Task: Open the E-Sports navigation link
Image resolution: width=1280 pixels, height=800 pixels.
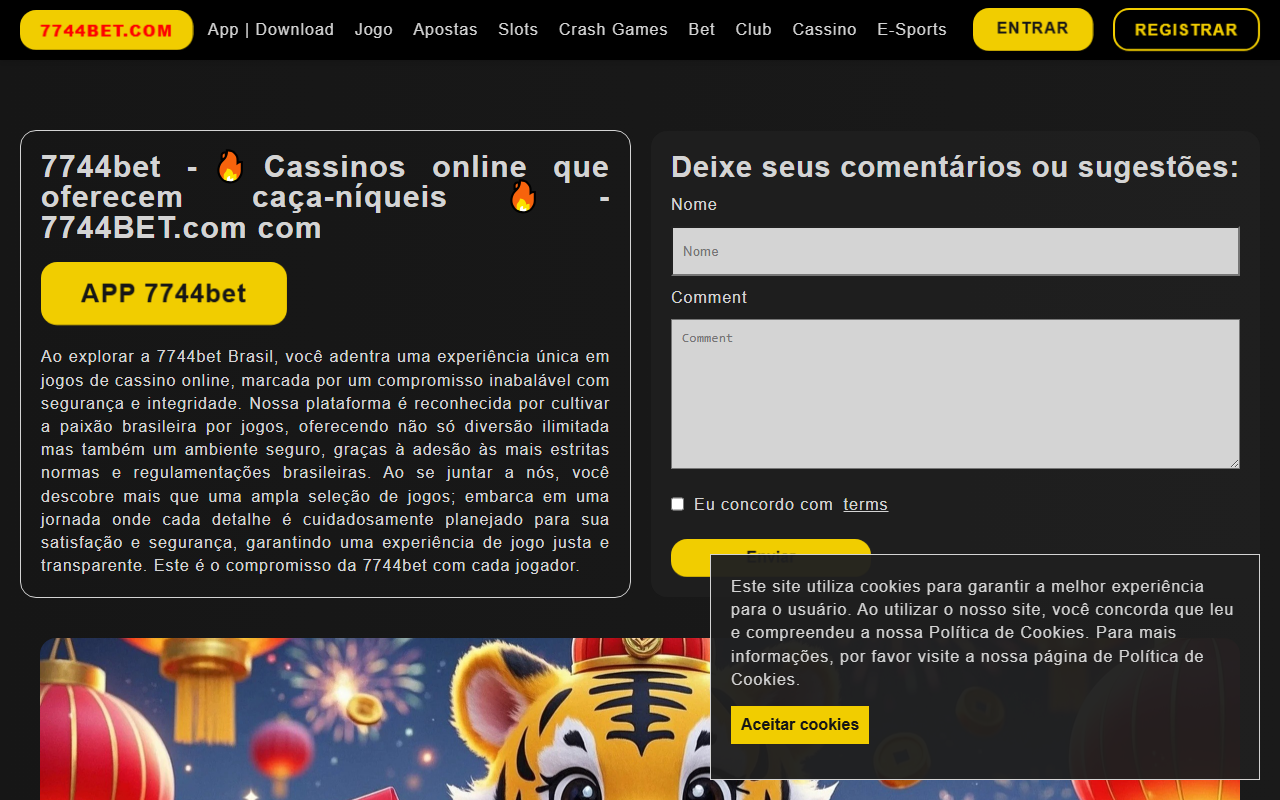Action: click(912, 30)
